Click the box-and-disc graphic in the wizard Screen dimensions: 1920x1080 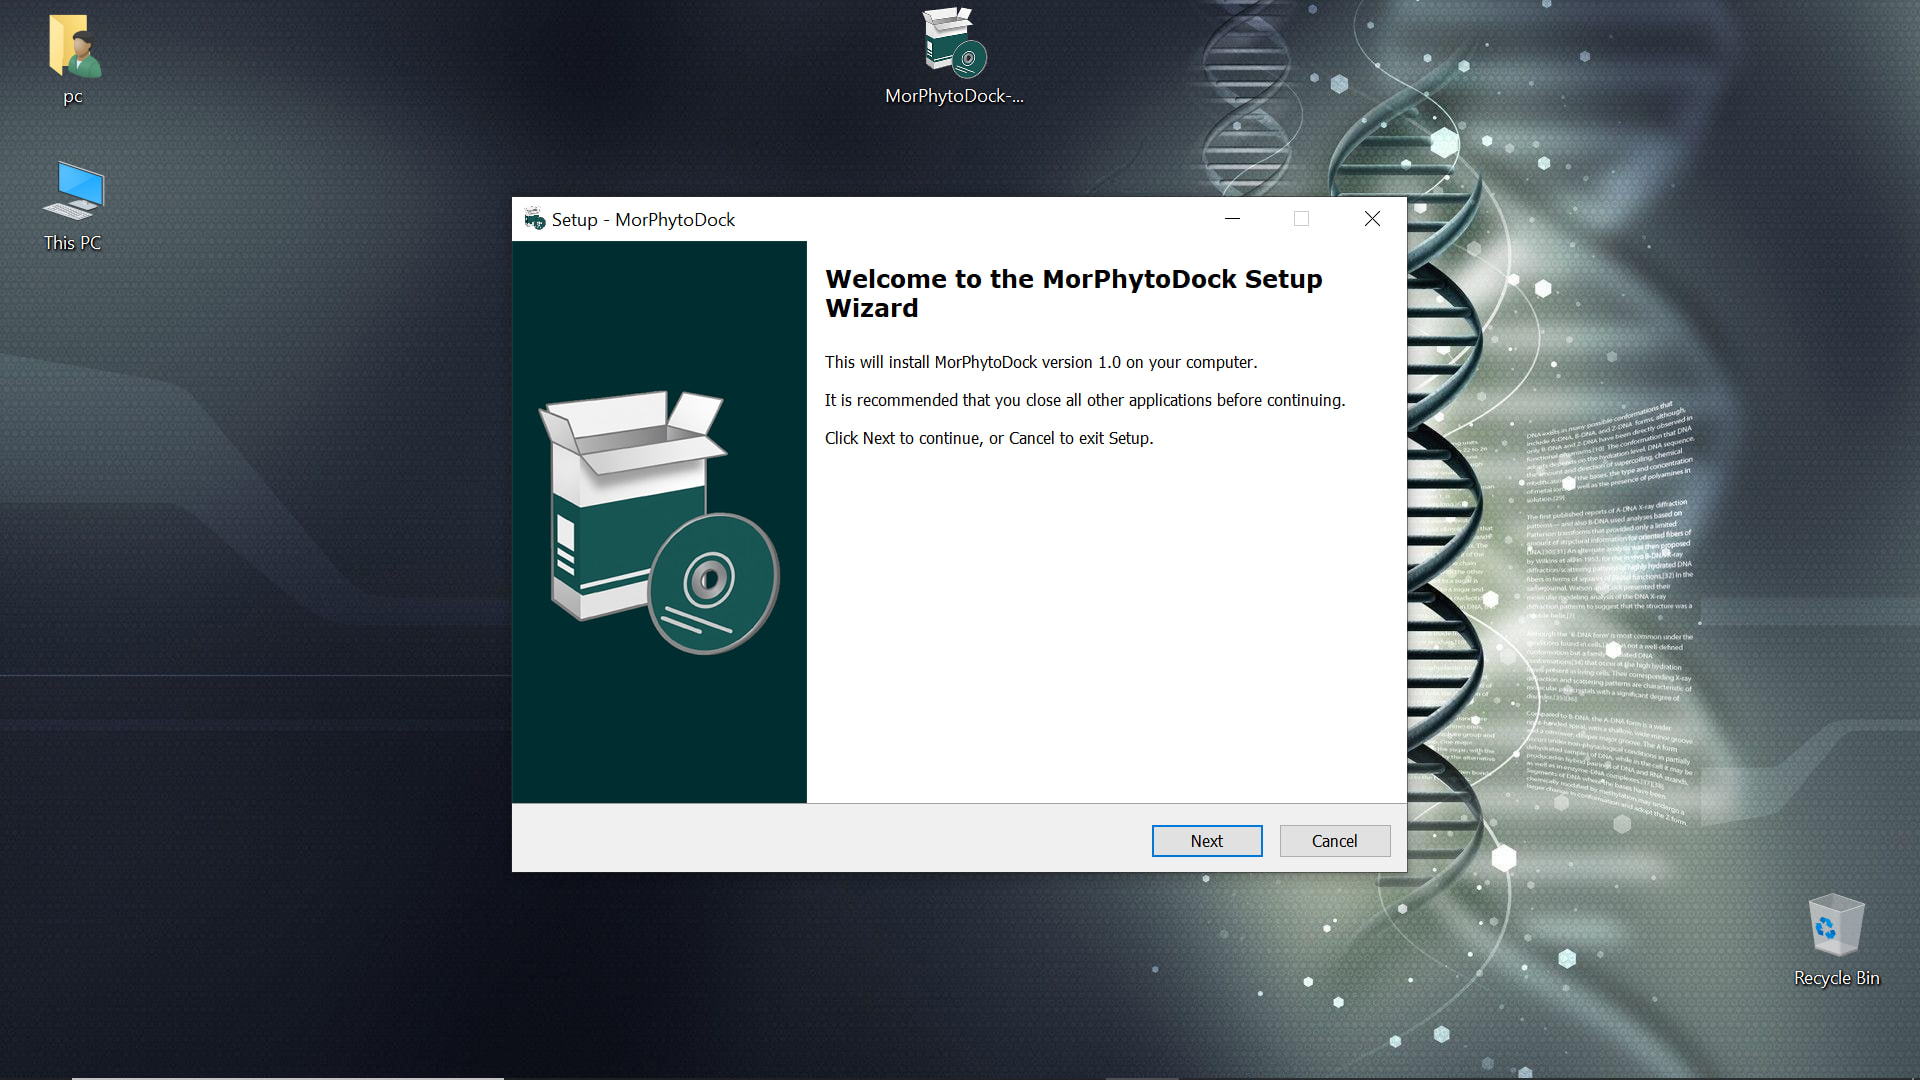[658, 522]
